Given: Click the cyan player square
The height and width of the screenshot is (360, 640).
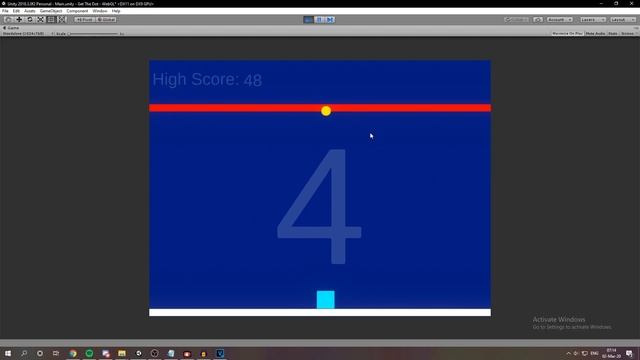Looking at the screenshot, I should 326,300.
